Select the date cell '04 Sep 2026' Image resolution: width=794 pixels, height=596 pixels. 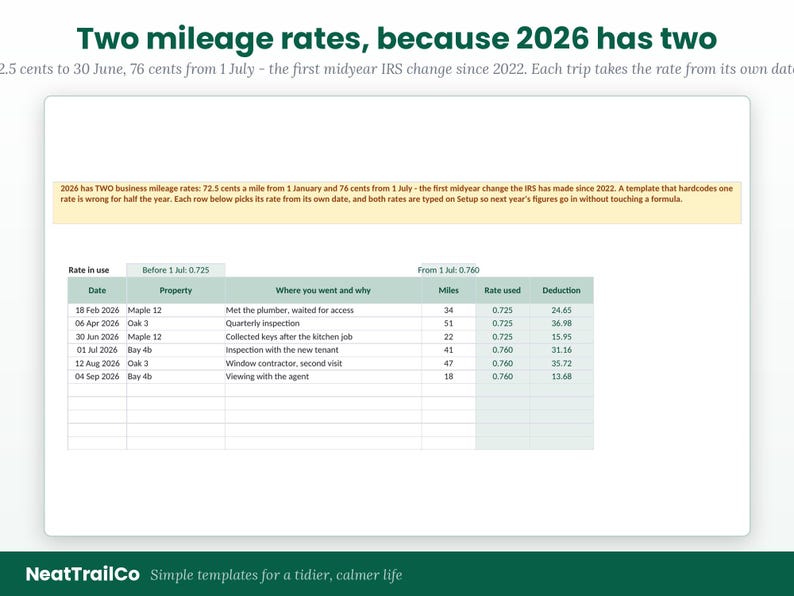[x=97, y=376]
